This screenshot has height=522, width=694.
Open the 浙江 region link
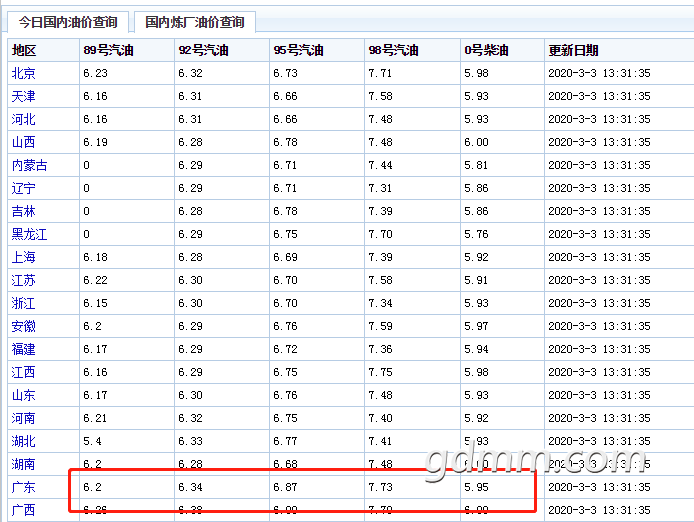[x=23, y=303]
